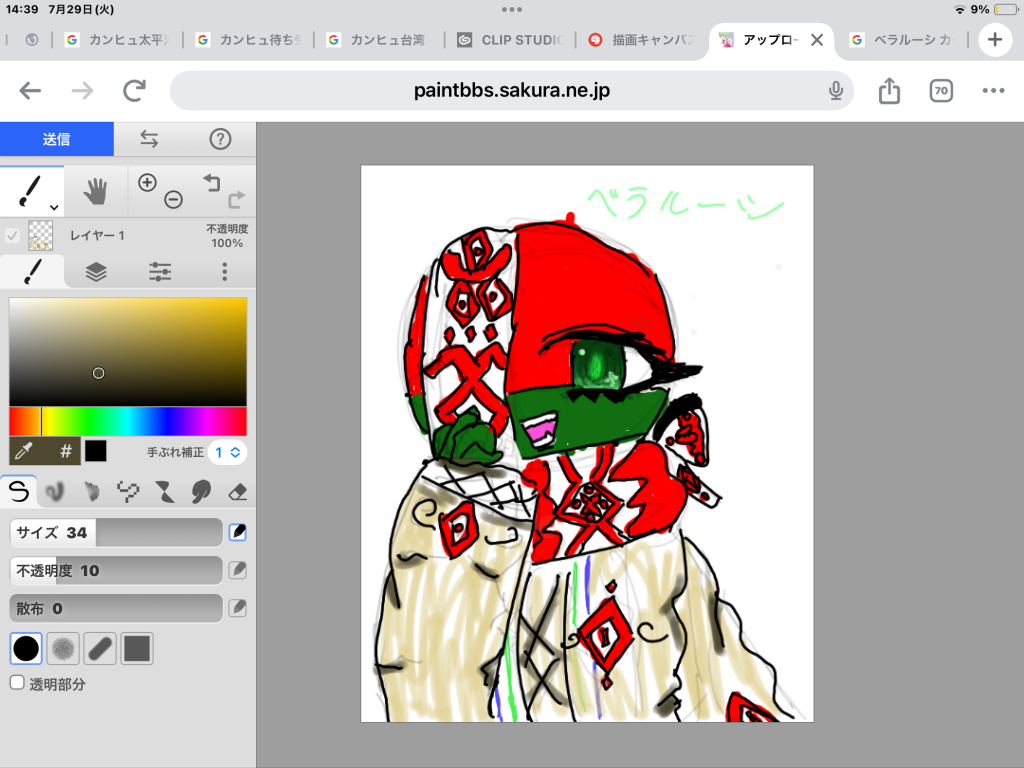1024x768 pixels.
Task: Click the paintbbs.sakura.ne.jp address bar
Action: [x=511, y=90]
